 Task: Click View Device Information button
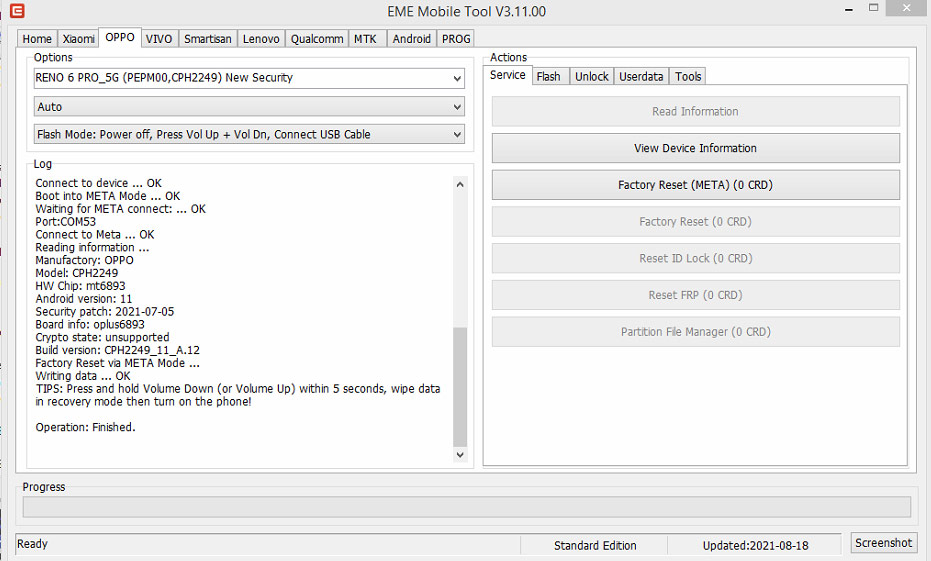click(x=695, y=148)
